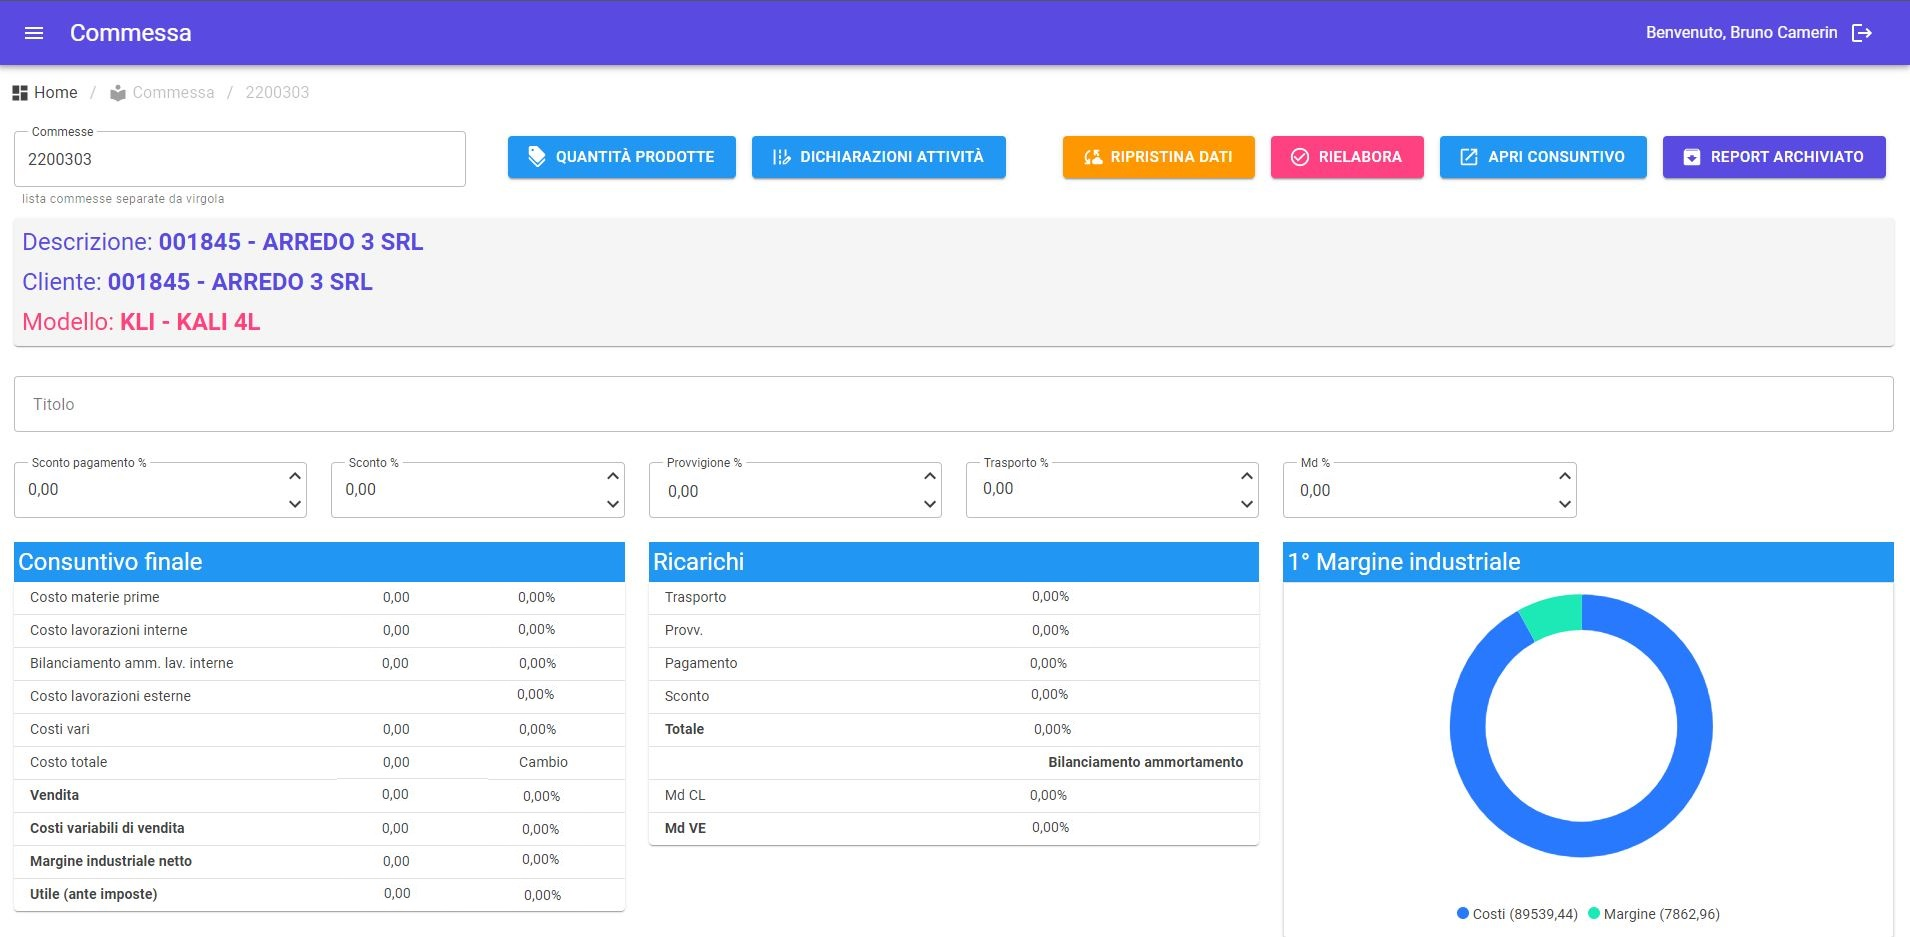Open the Commessa breadcrumb link

coord(173,93)
